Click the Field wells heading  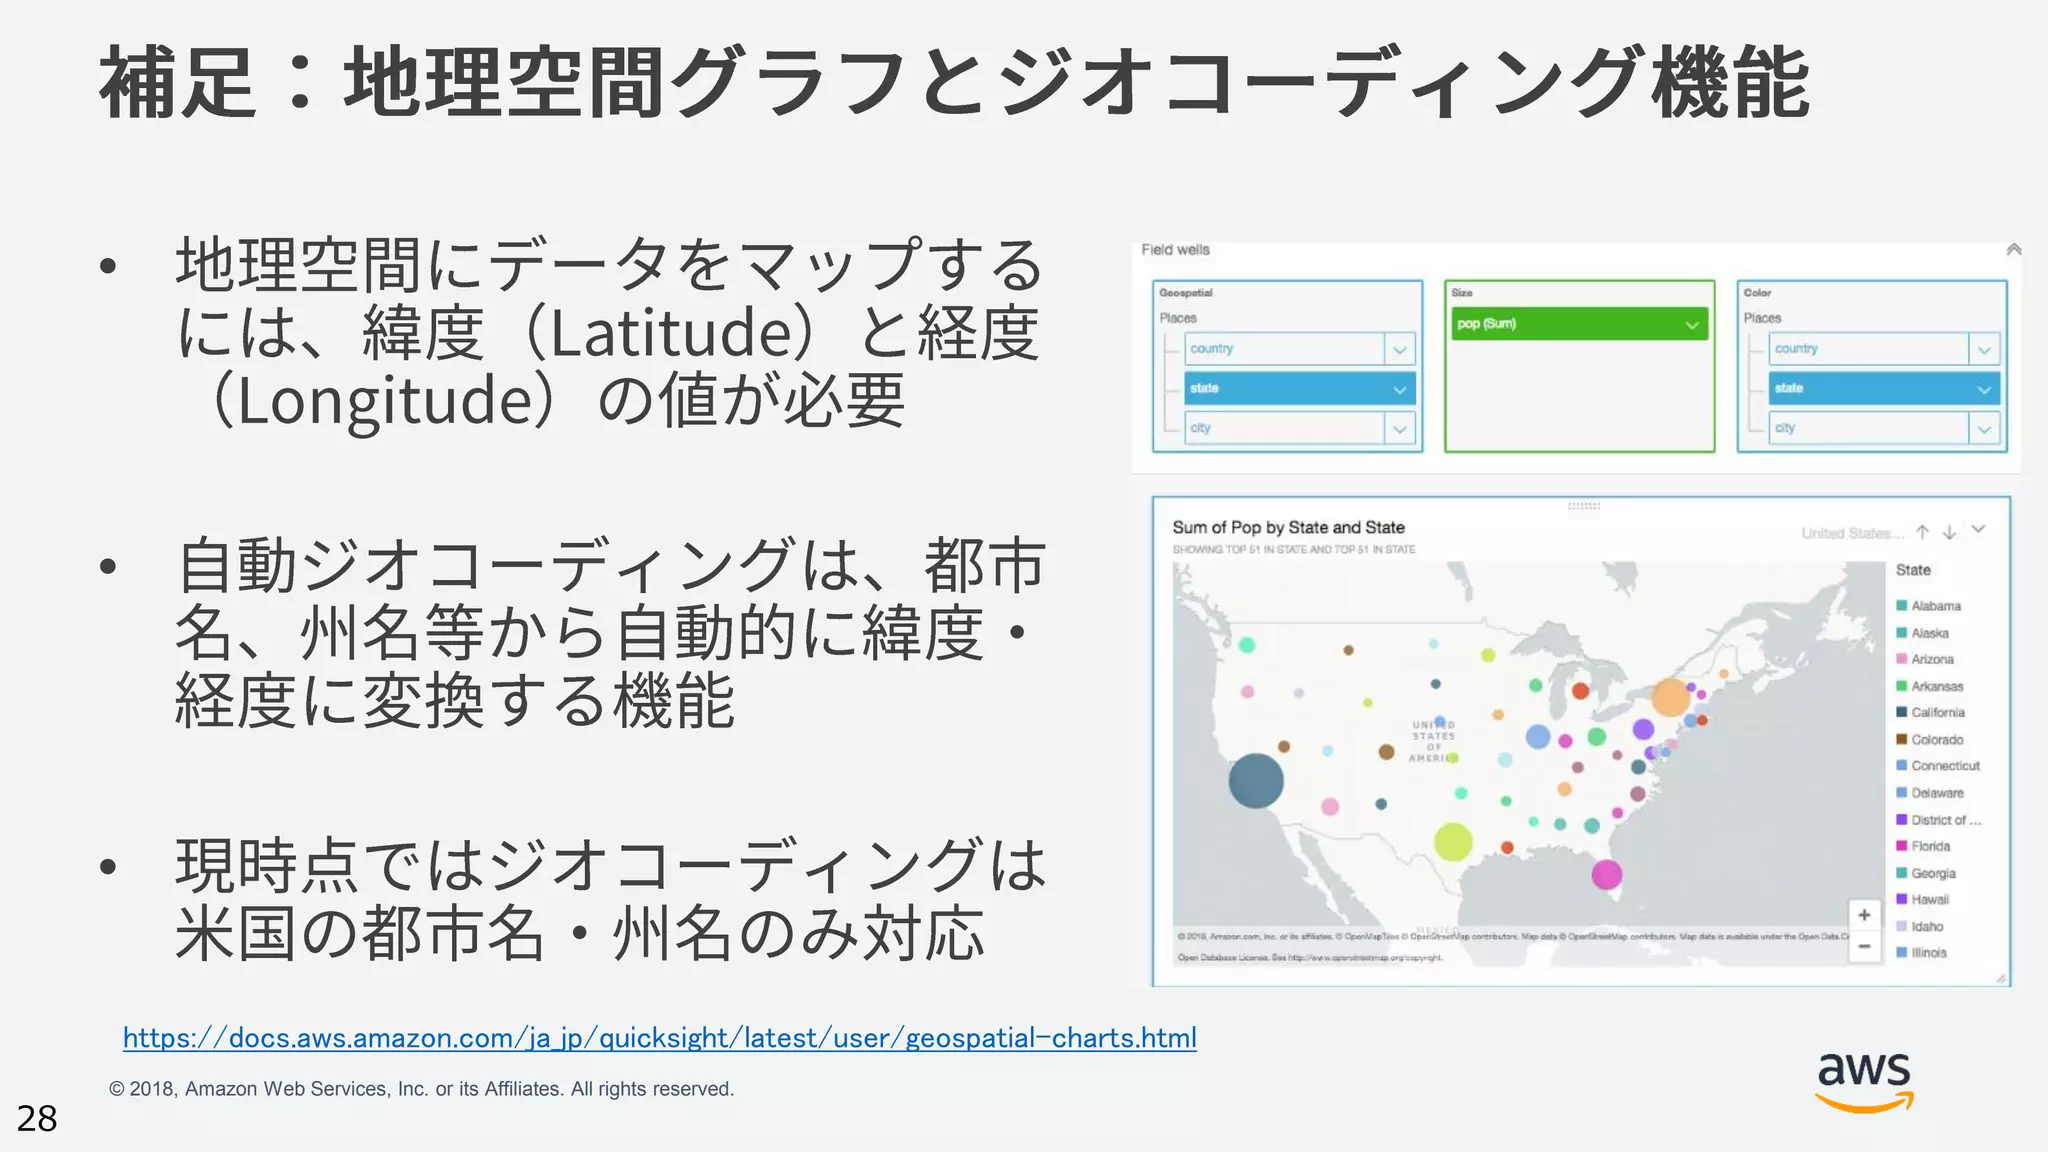[1175, 250]
